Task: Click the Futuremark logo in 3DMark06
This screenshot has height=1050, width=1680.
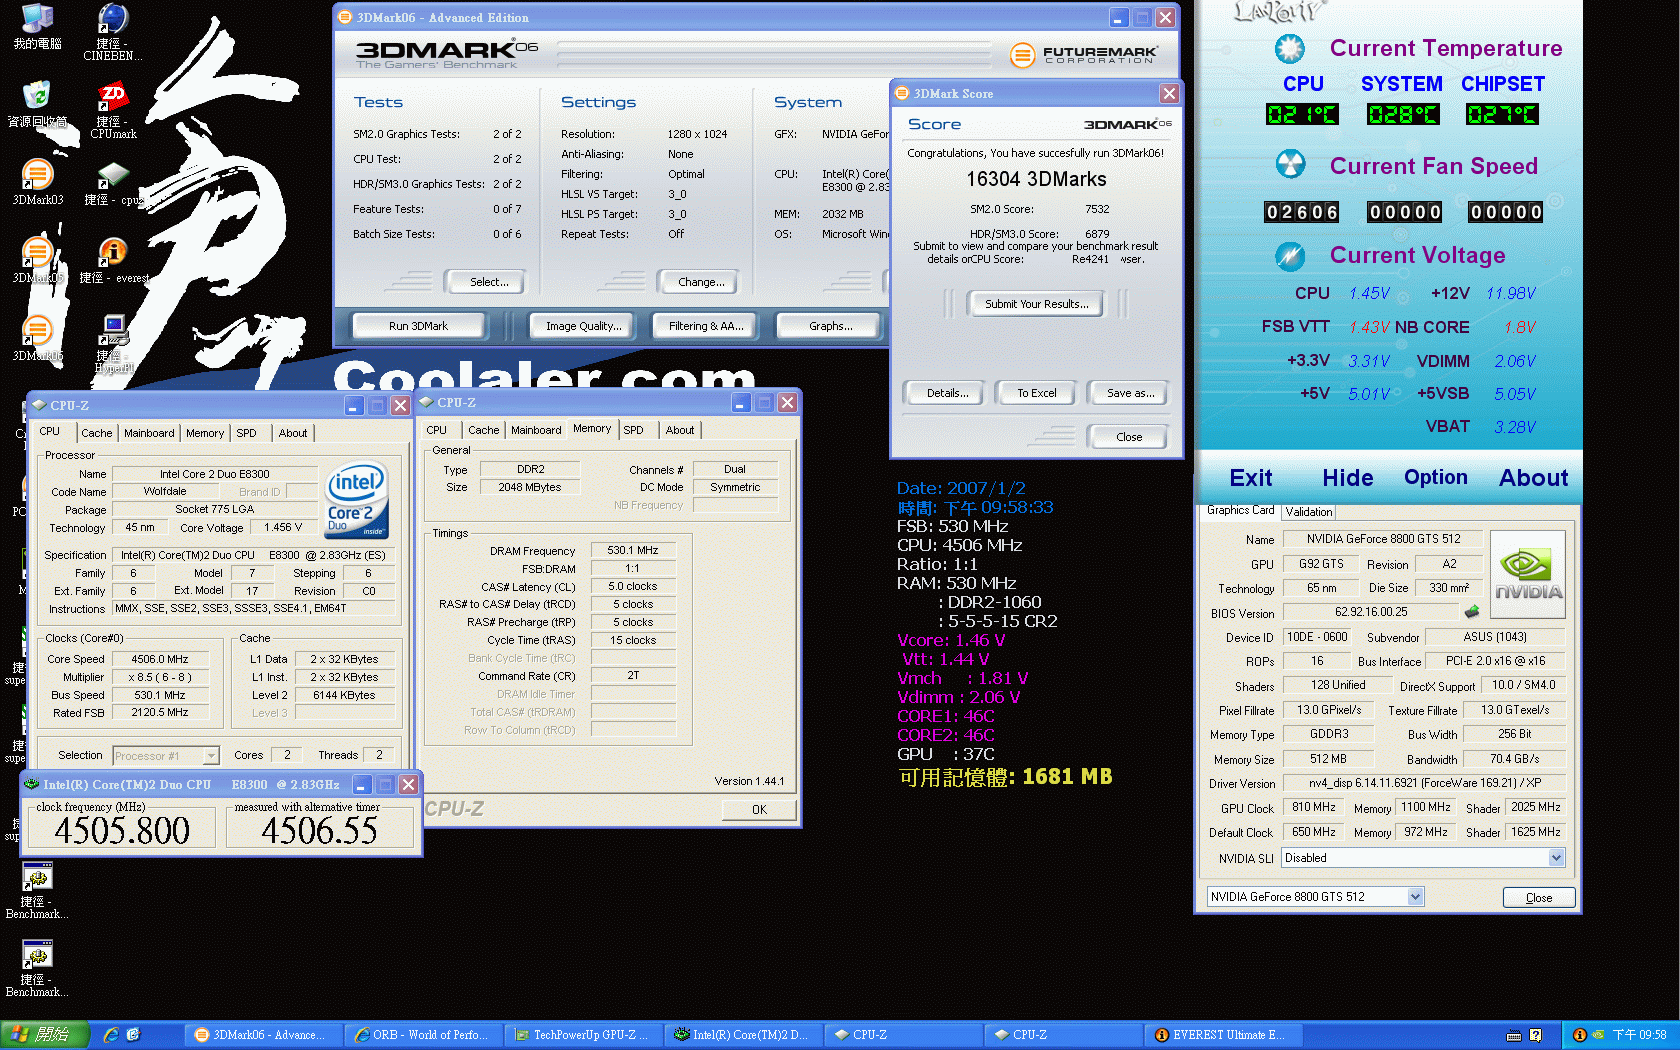Action: (x=1084, y=55)
